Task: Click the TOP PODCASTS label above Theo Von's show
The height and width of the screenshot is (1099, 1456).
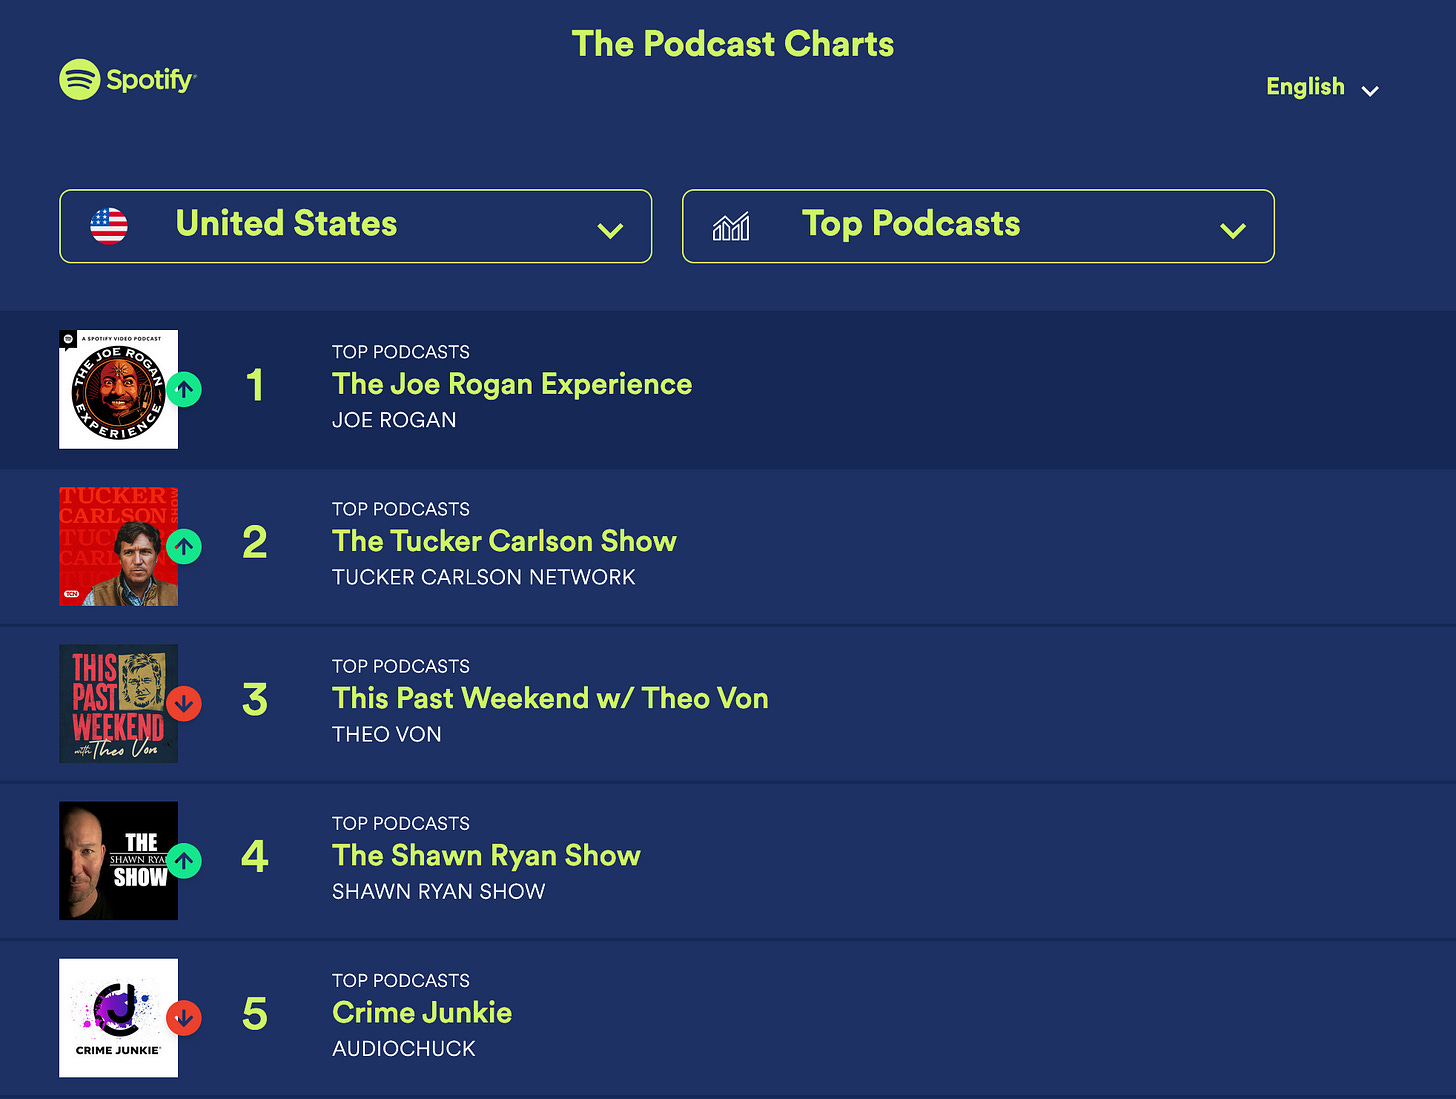Action: tap(400, 666)
